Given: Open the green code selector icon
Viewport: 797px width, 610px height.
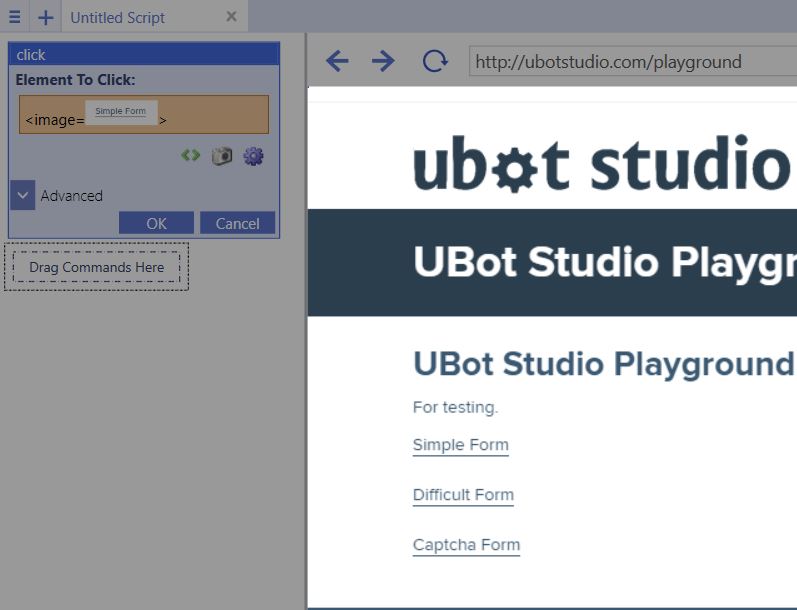Looking at the screenshot, I should point(191,155).
